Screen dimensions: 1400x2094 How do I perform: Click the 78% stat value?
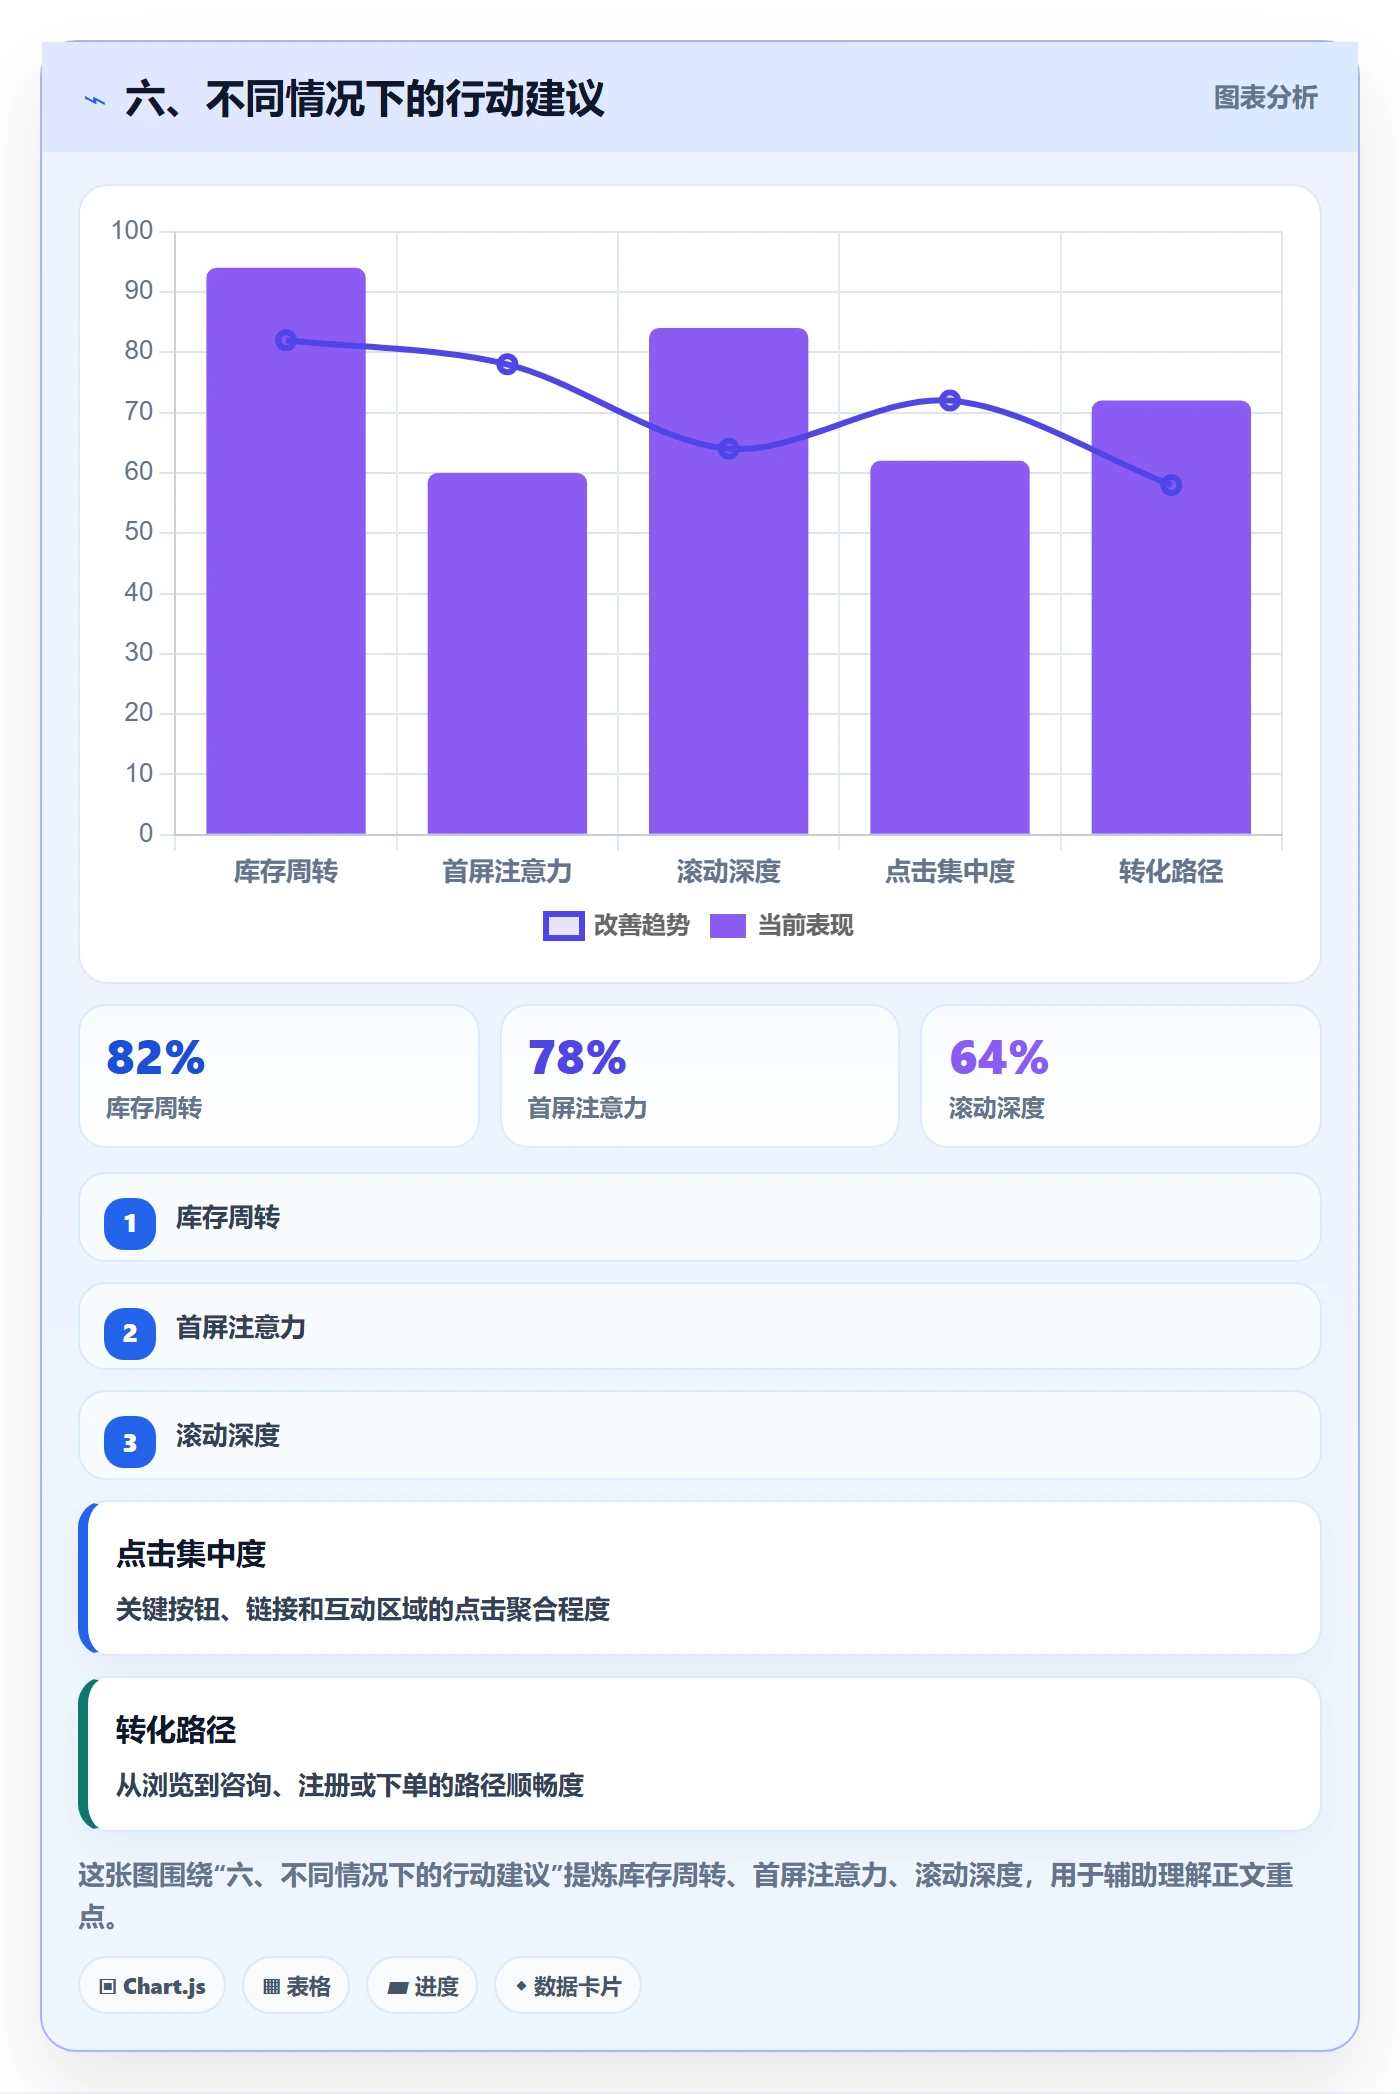click(577, 1058)
